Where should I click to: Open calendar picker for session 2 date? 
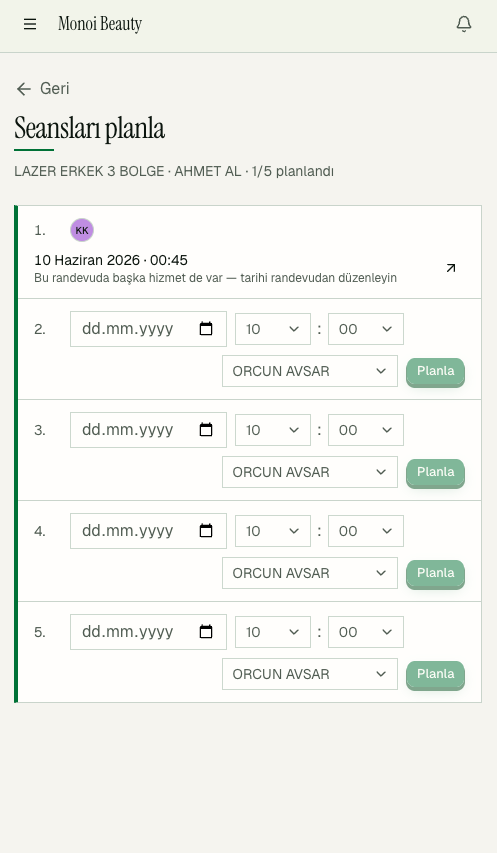click(x=206, y=329)
